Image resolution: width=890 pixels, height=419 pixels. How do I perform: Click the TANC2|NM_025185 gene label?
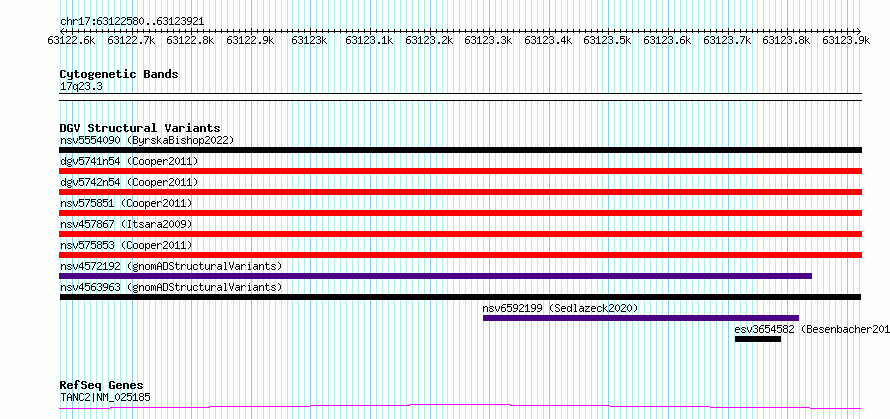coord(105,397)
